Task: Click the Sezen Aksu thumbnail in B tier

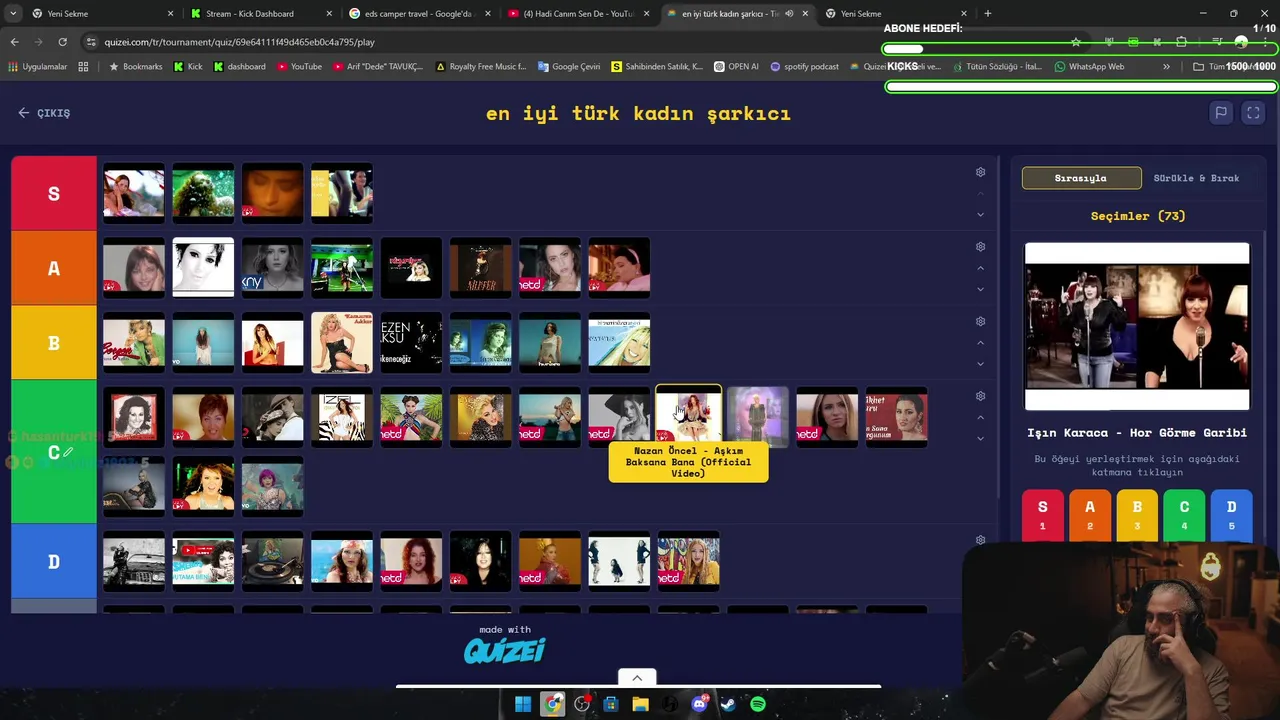Action: point(411,342)
